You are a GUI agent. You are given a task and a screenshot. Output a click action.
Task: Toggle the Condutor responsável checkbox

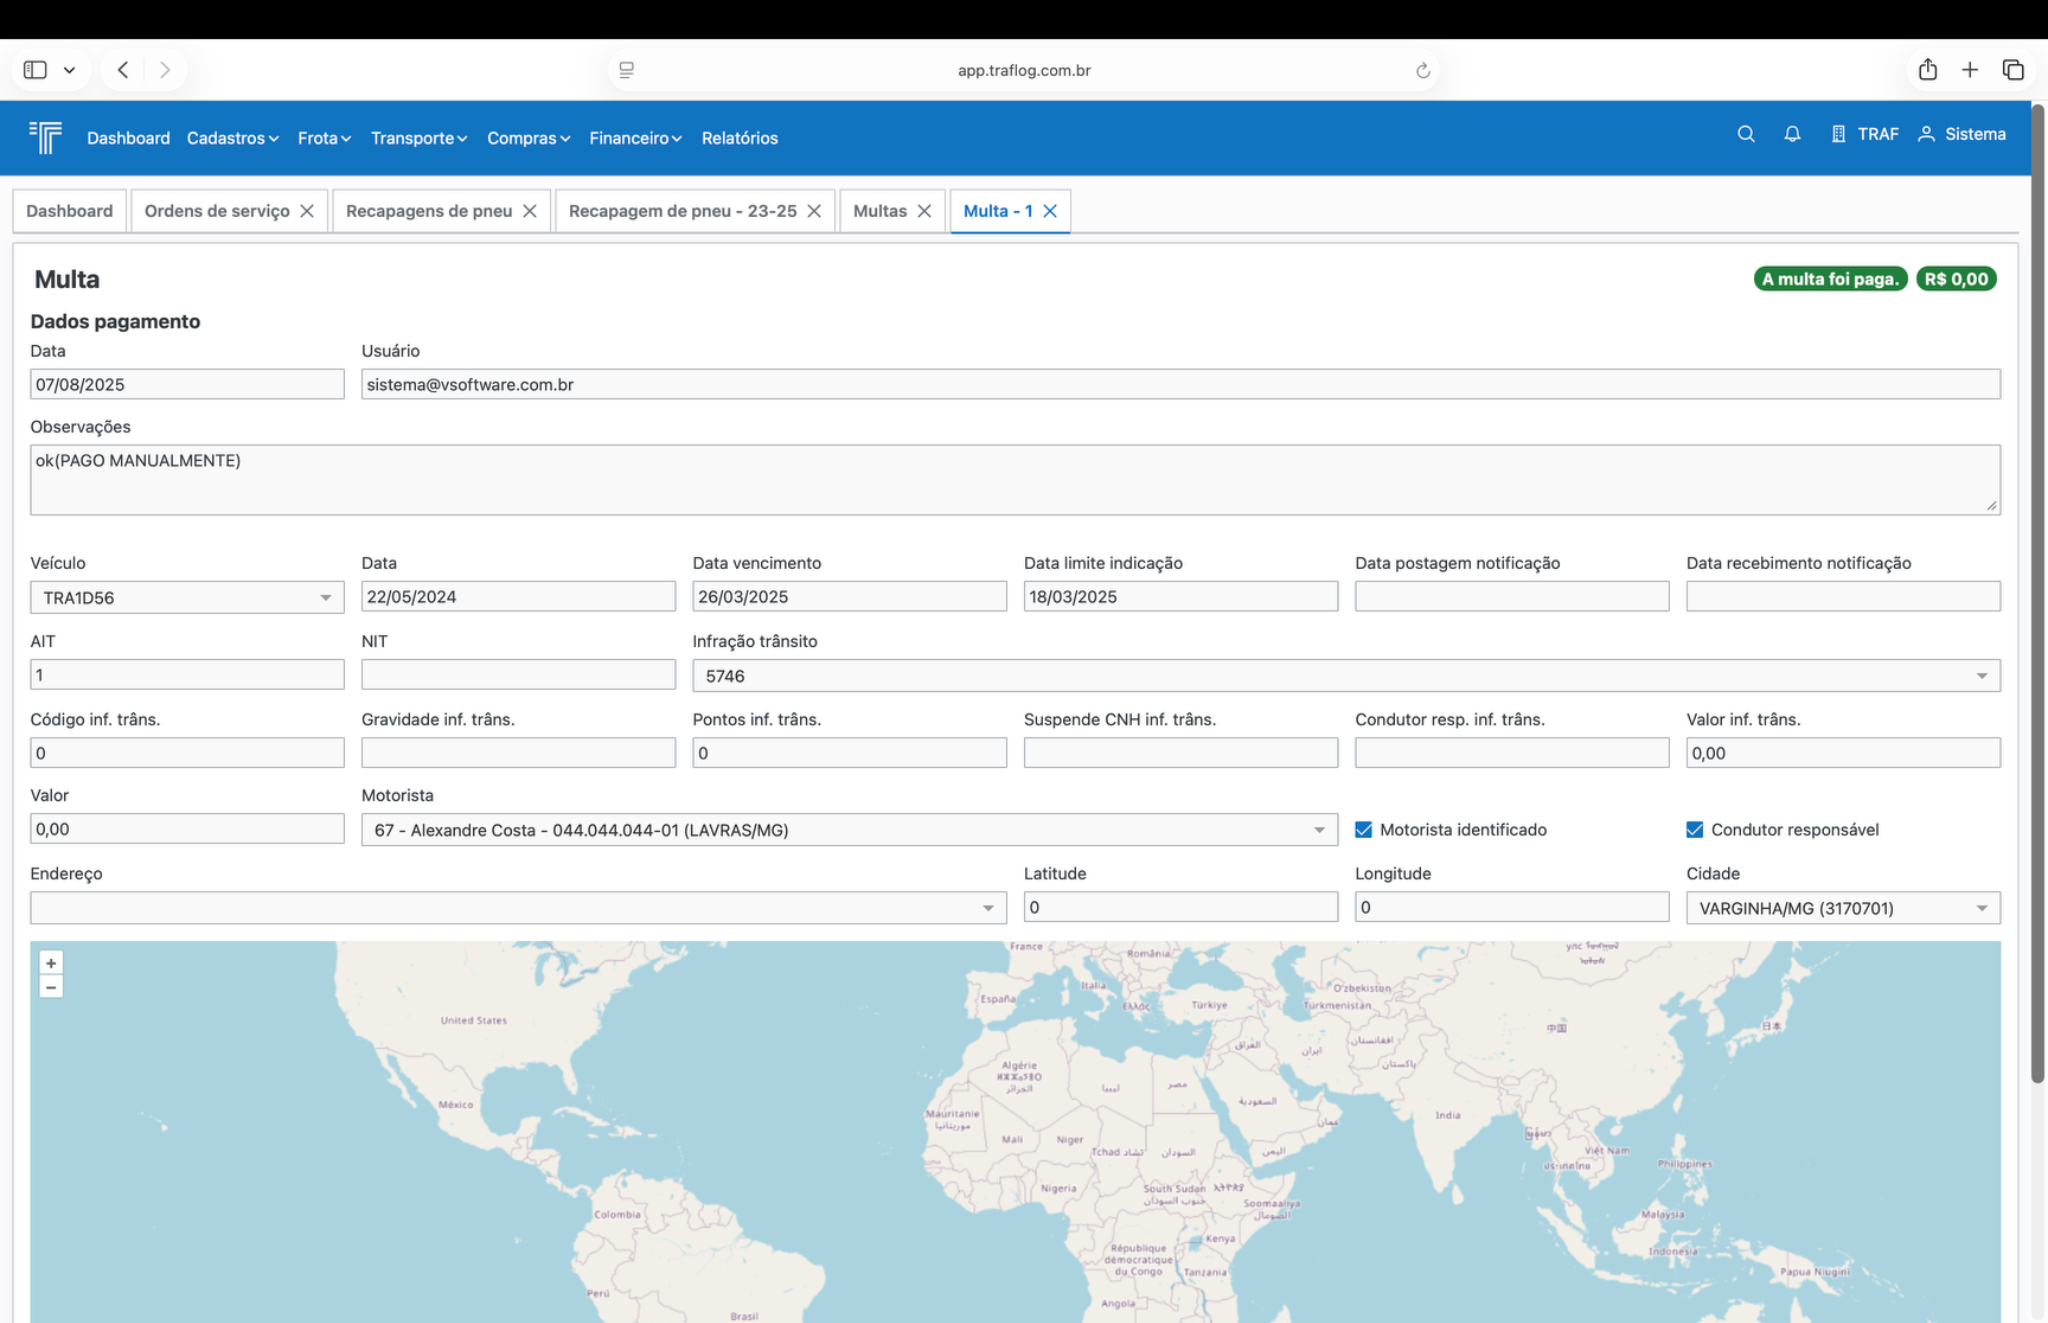coord(1694,830)
